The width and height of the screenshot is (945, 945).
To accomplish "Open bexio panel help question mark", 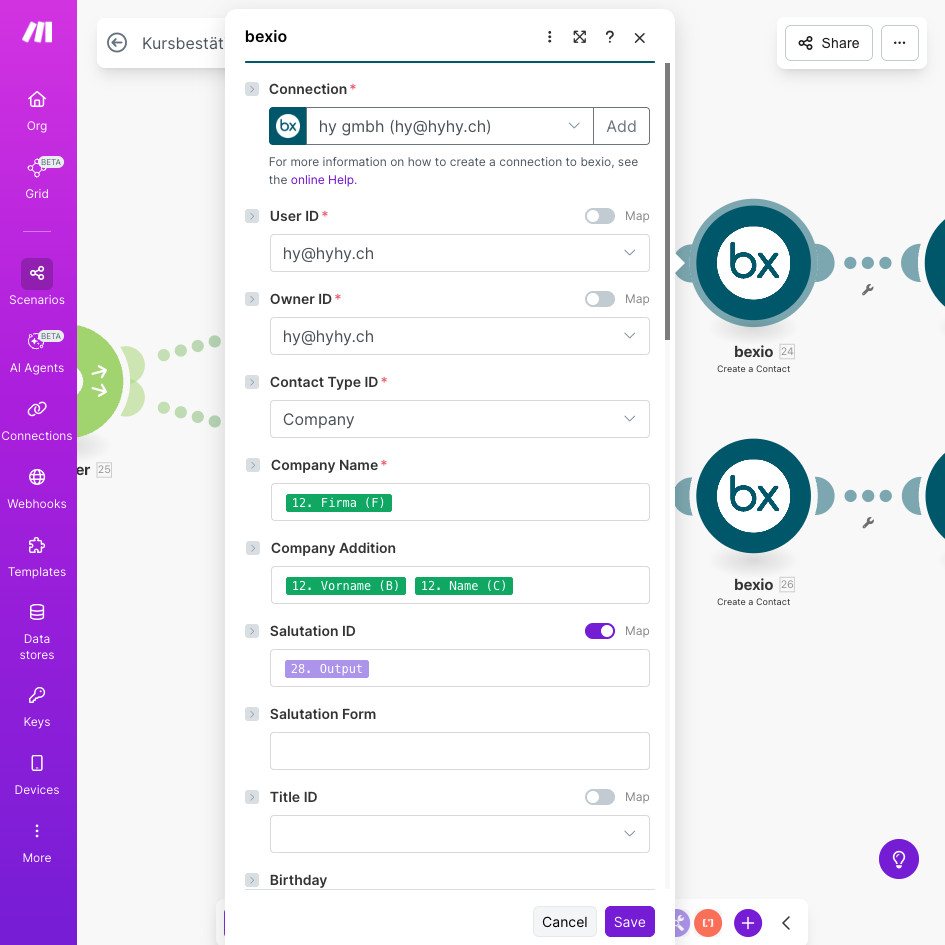I will click(x=609, y=37).
